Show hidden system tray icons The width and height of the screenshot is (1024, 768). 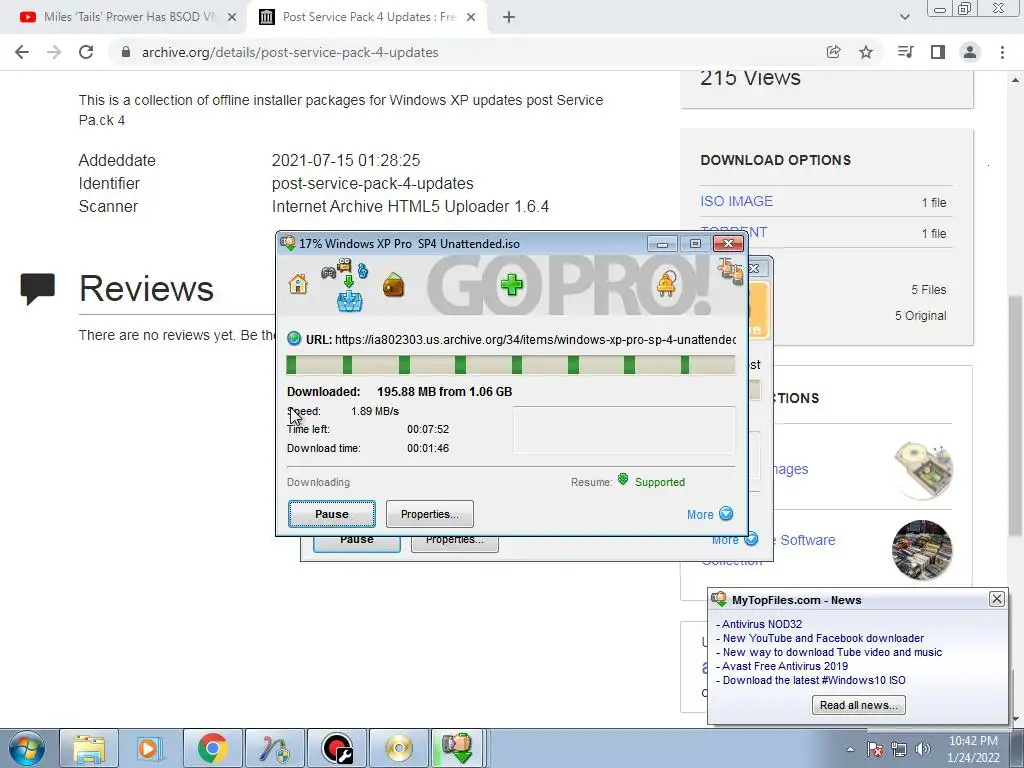point(850,749)
